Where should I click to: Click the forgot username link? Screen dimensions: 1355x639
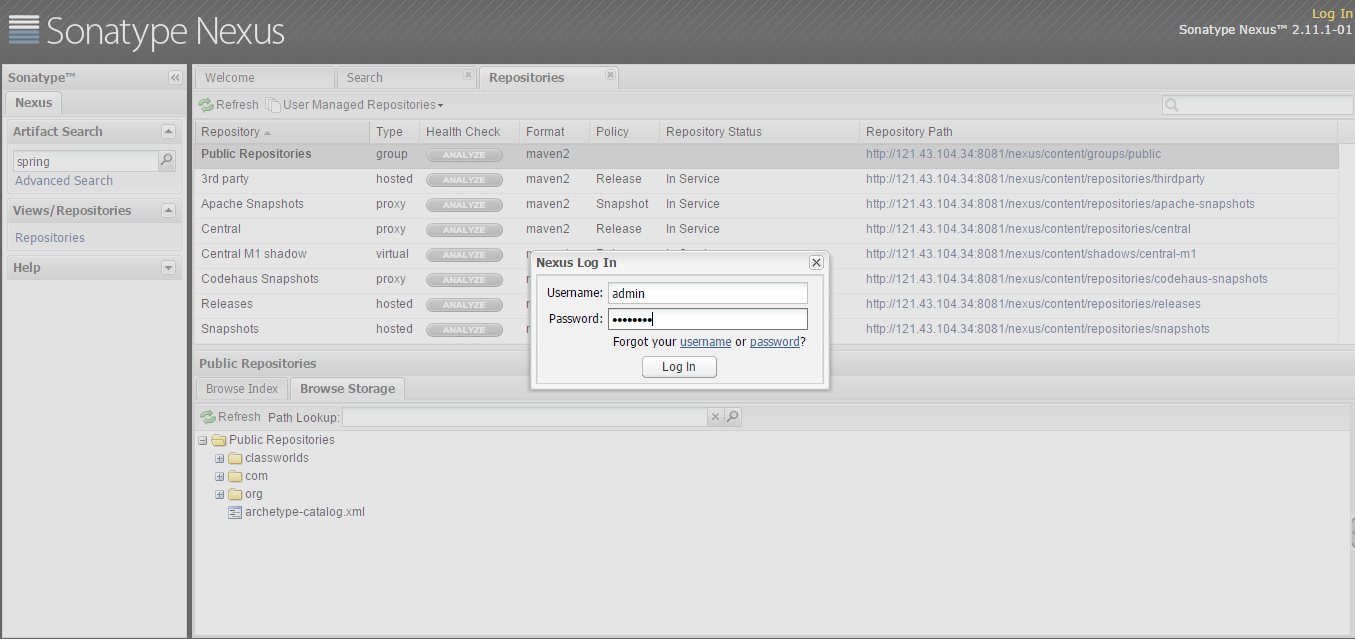click(705, 342)
